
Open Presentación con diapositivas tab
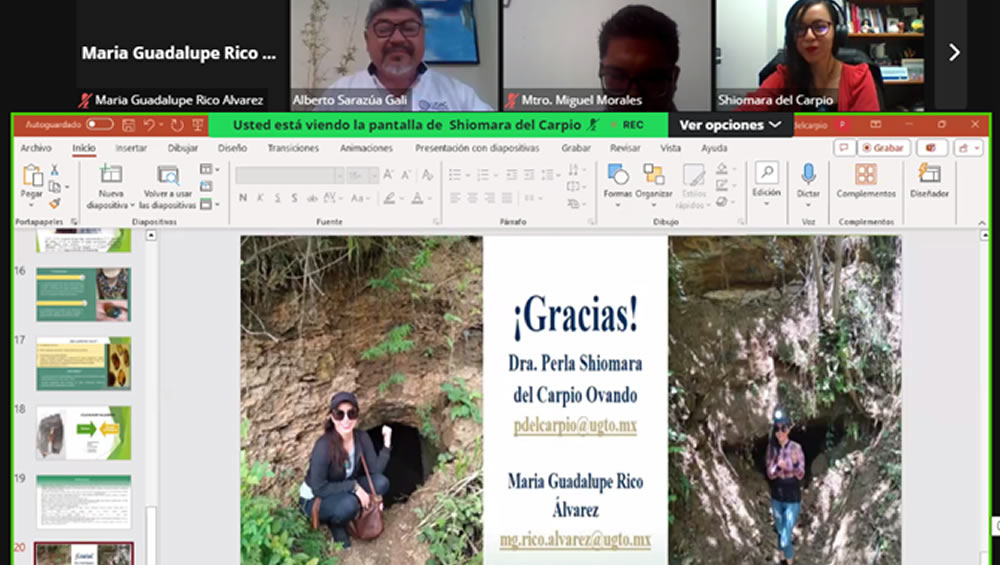[x=477, y=148]
